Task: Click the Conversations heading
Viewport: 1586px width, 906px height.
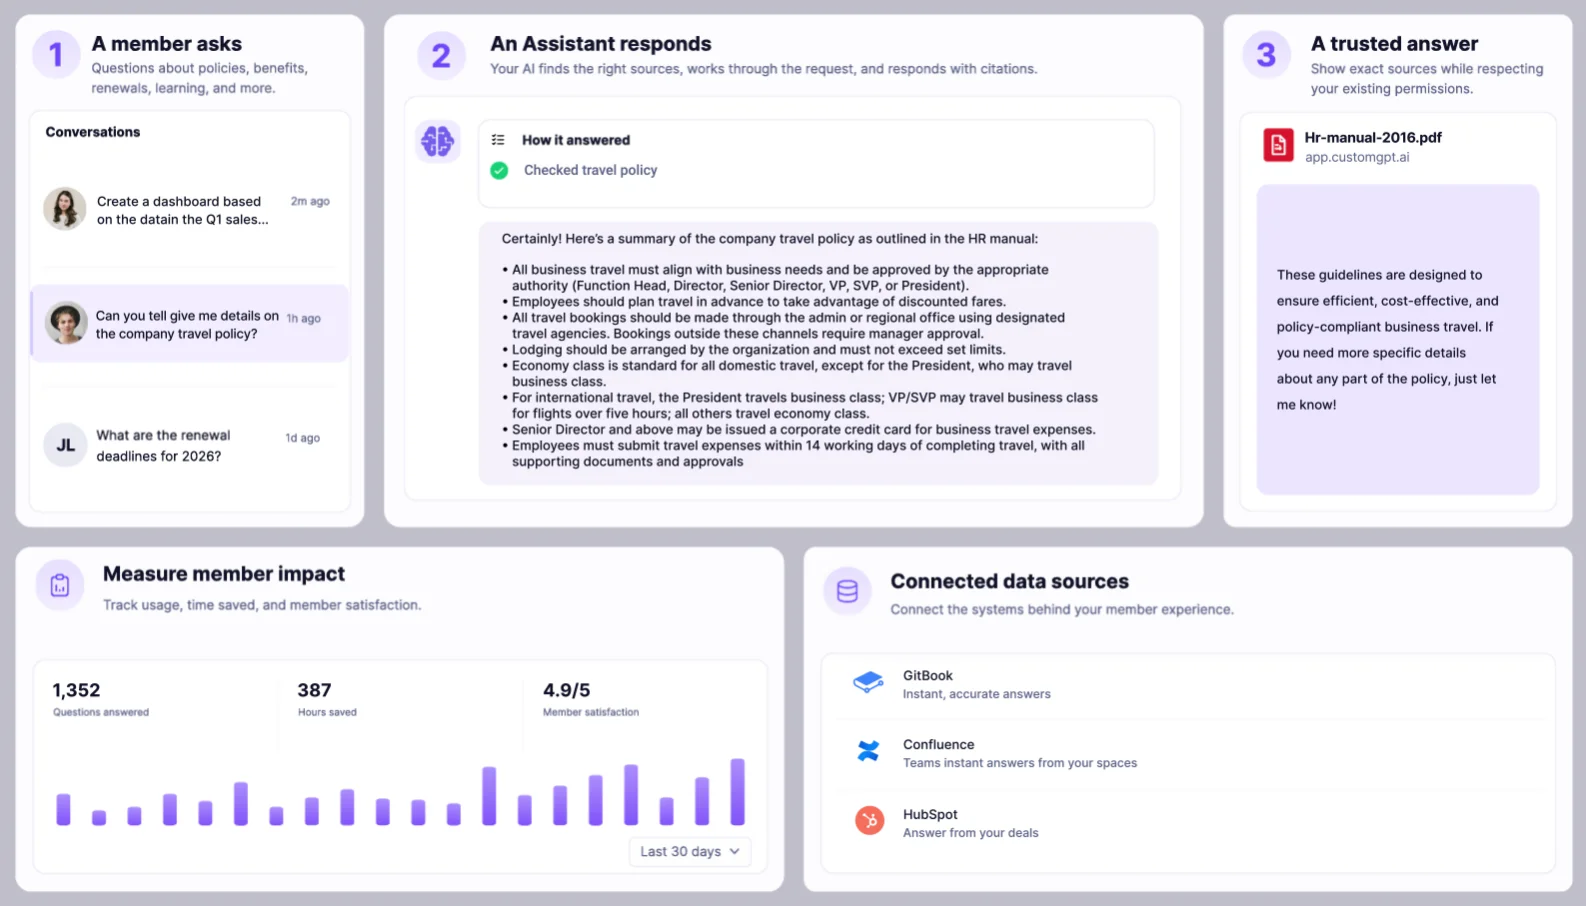Action: pyautogui.click(x=93, y=132)
